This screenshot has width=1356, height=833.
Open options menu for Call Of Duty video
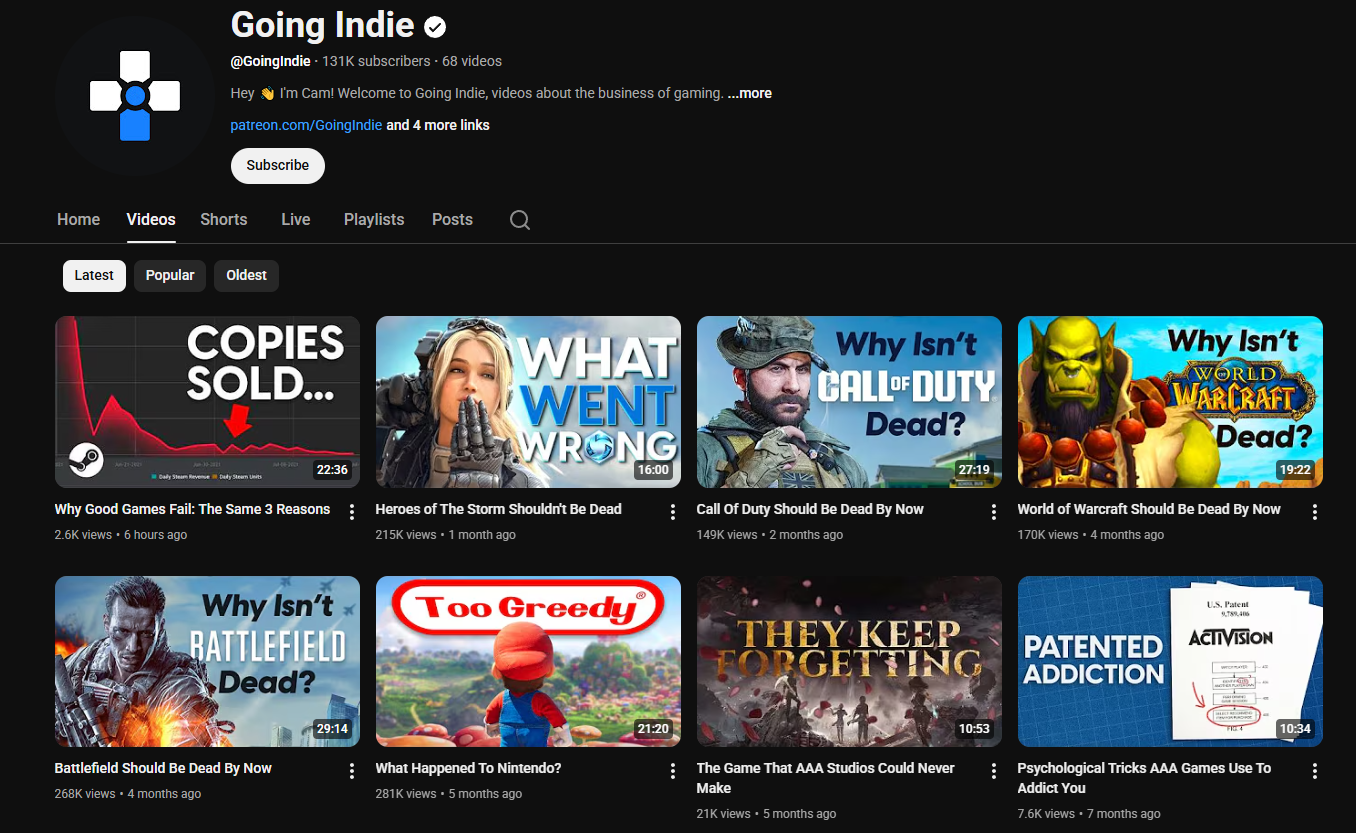point(994,512)
